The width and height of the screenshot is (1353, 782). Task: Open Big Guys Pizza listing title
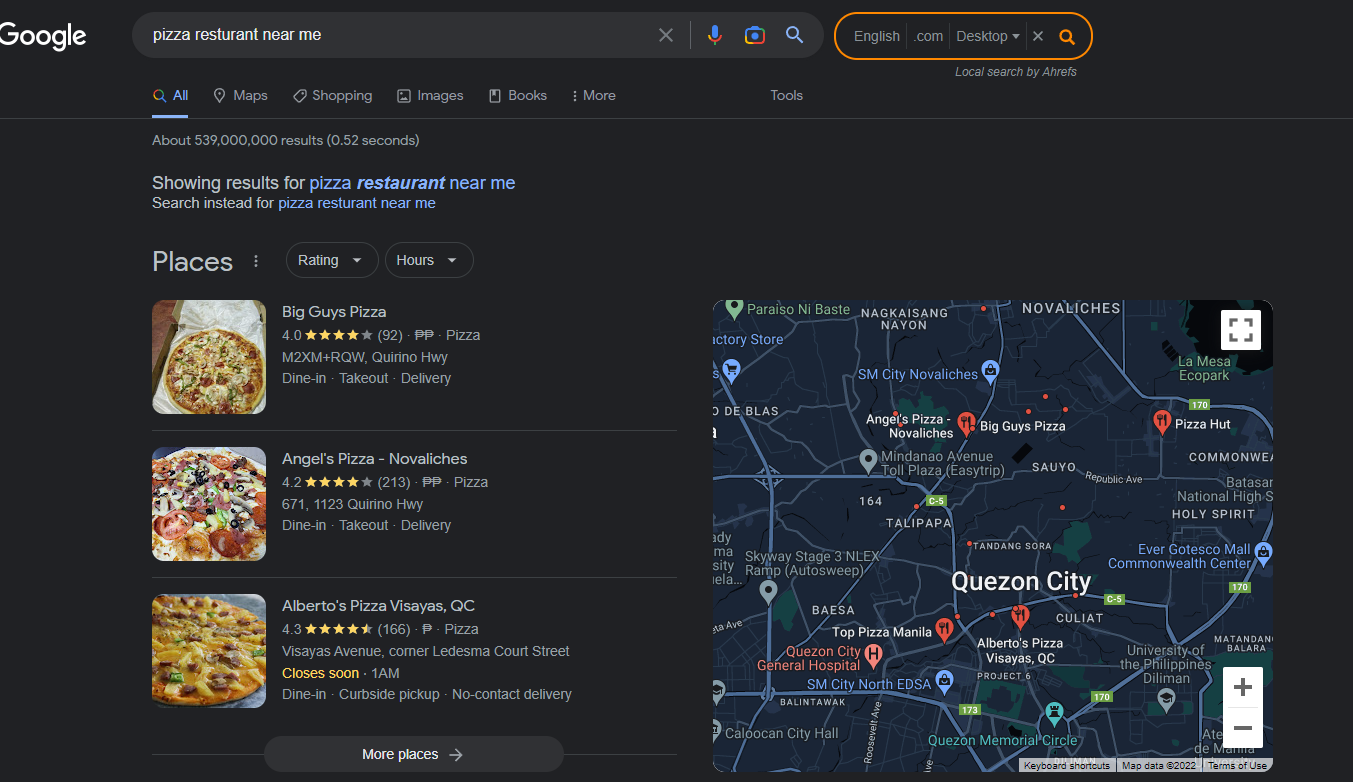tap(334, 312)
